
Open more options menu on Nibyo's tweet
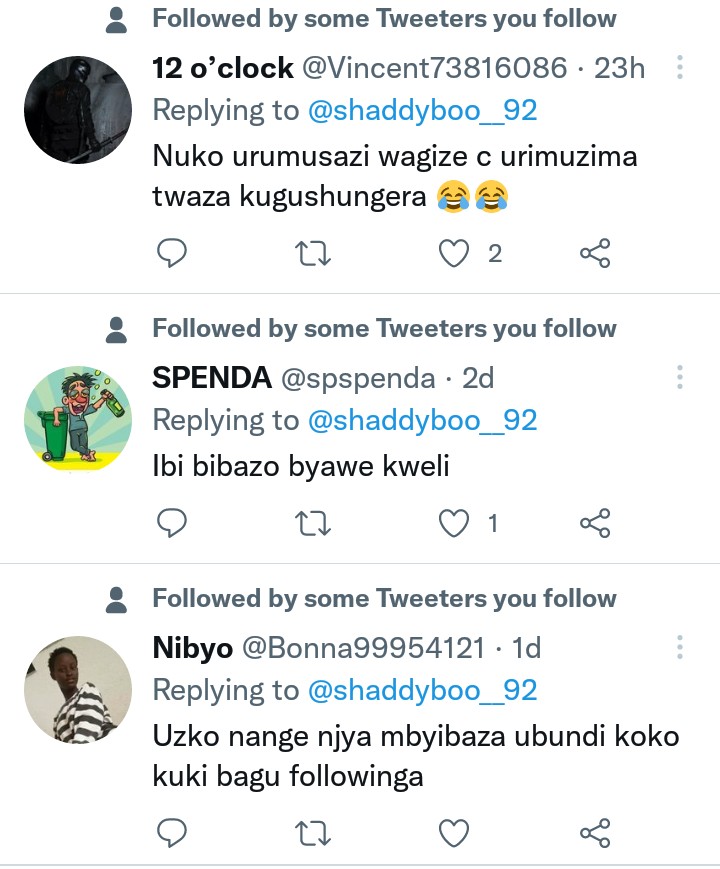pos(680,647)
